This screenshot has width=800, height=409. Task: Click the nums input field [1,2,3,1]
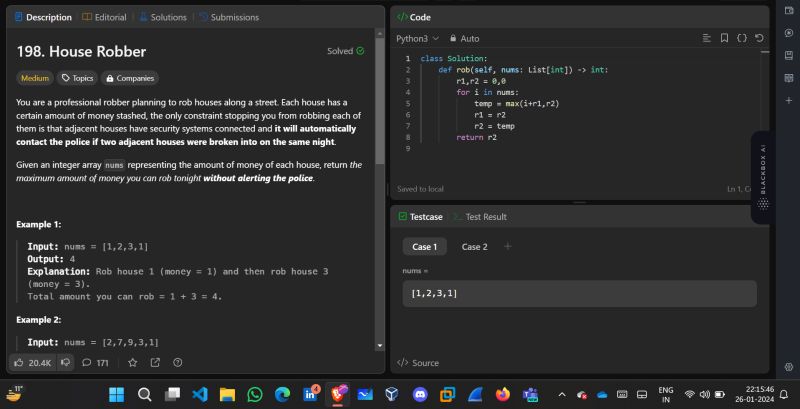point(579,294)
